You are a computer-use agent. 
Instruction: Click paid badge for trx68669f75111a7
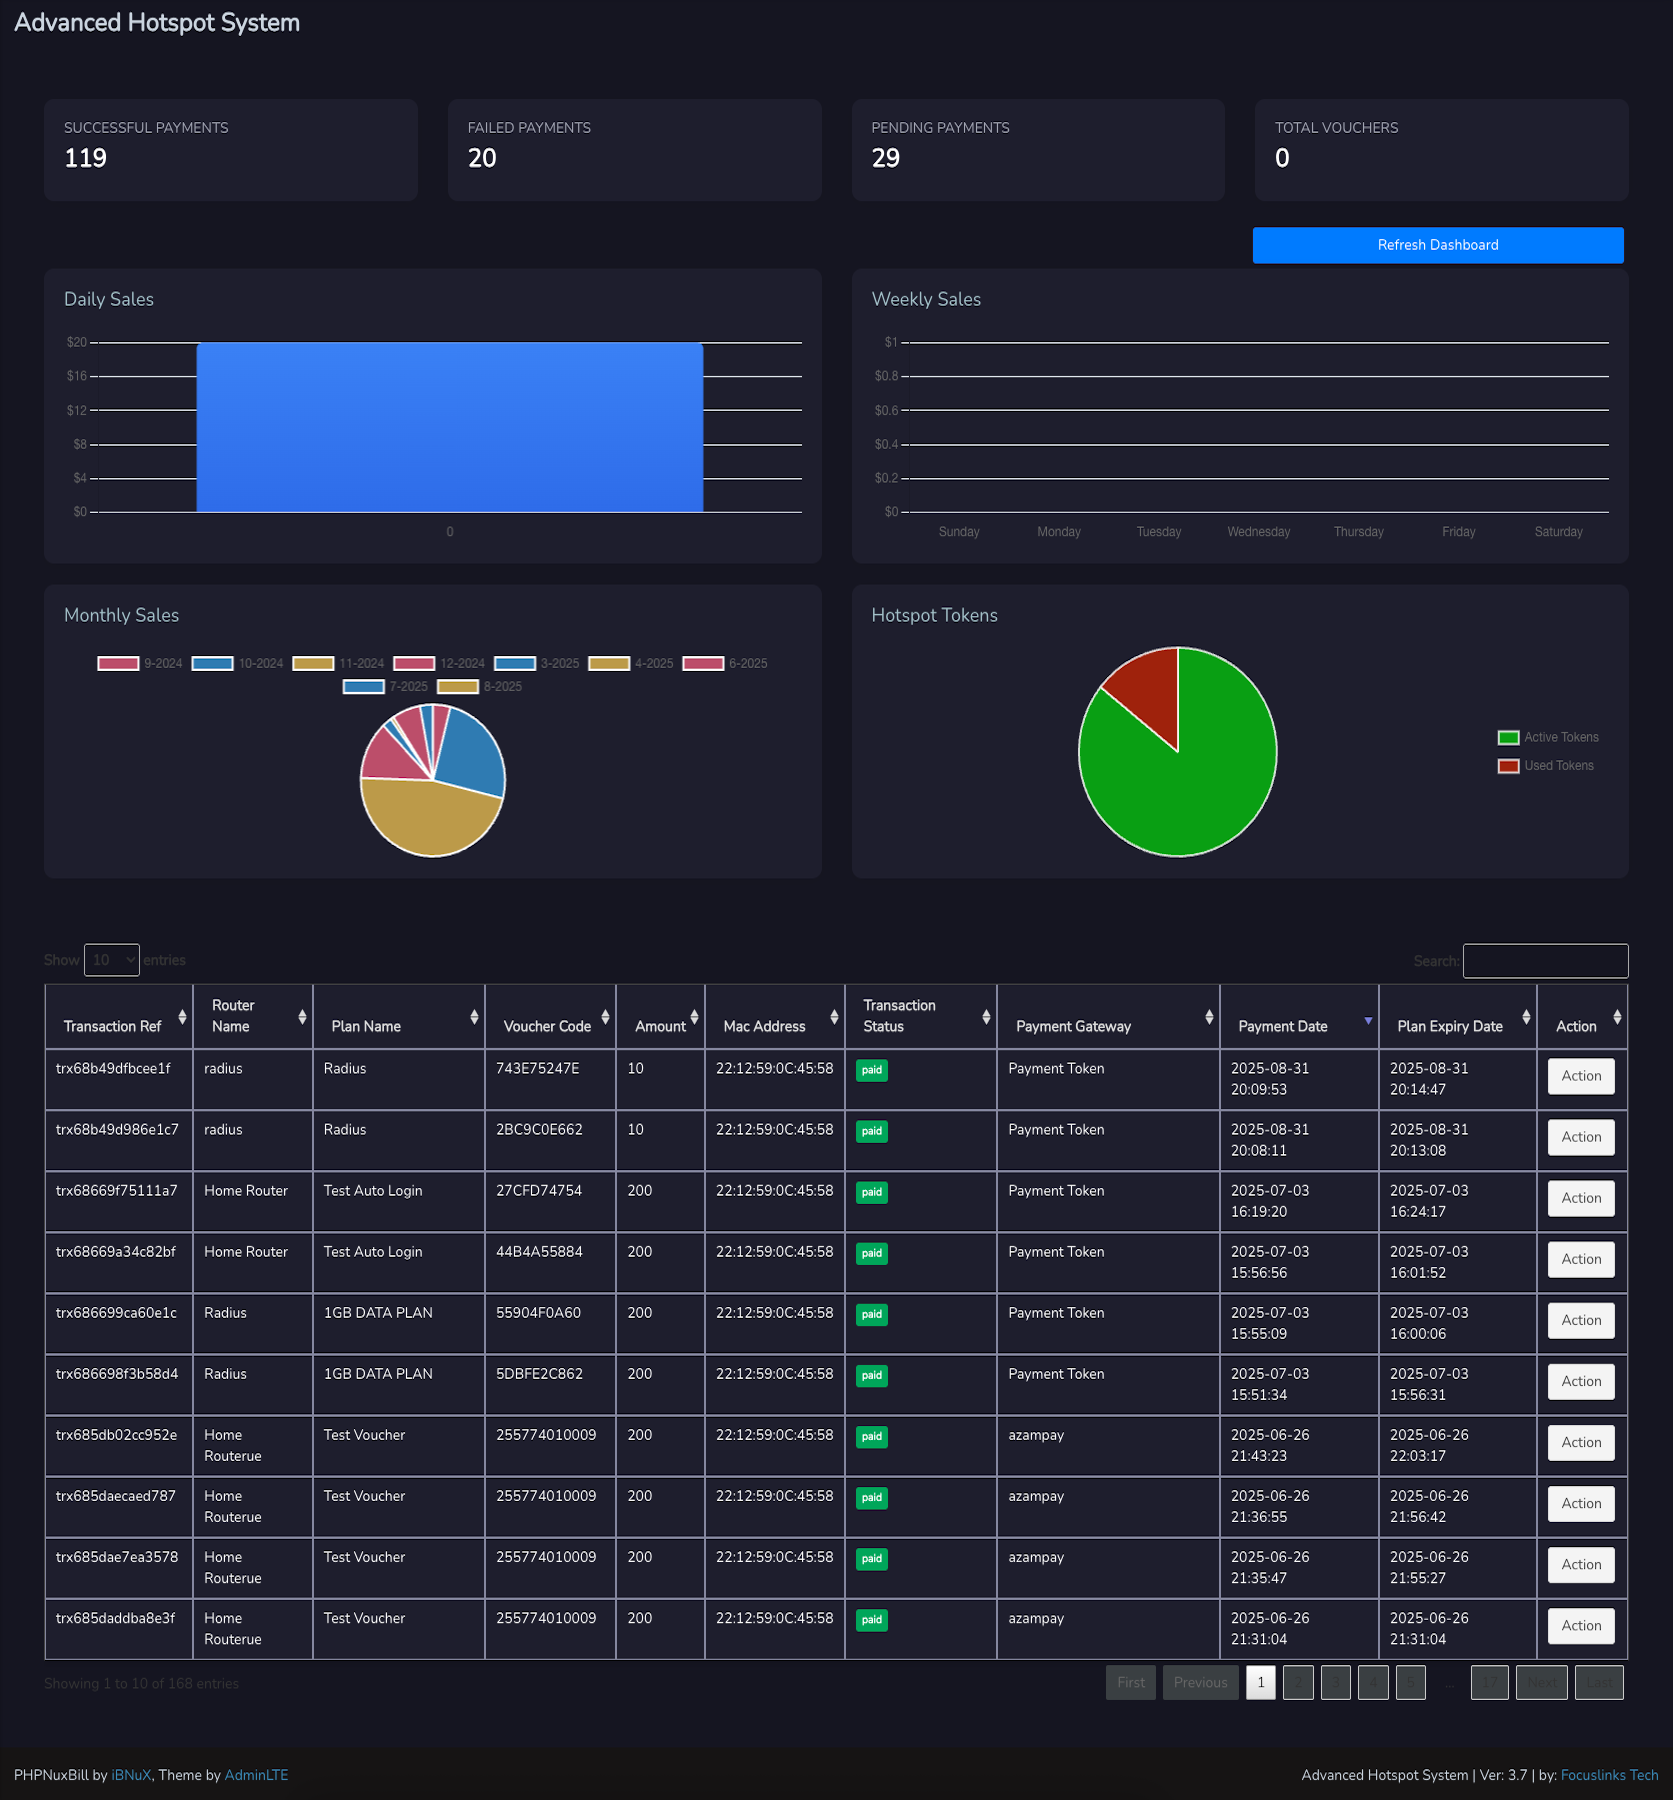click(x=872, y=1192)
